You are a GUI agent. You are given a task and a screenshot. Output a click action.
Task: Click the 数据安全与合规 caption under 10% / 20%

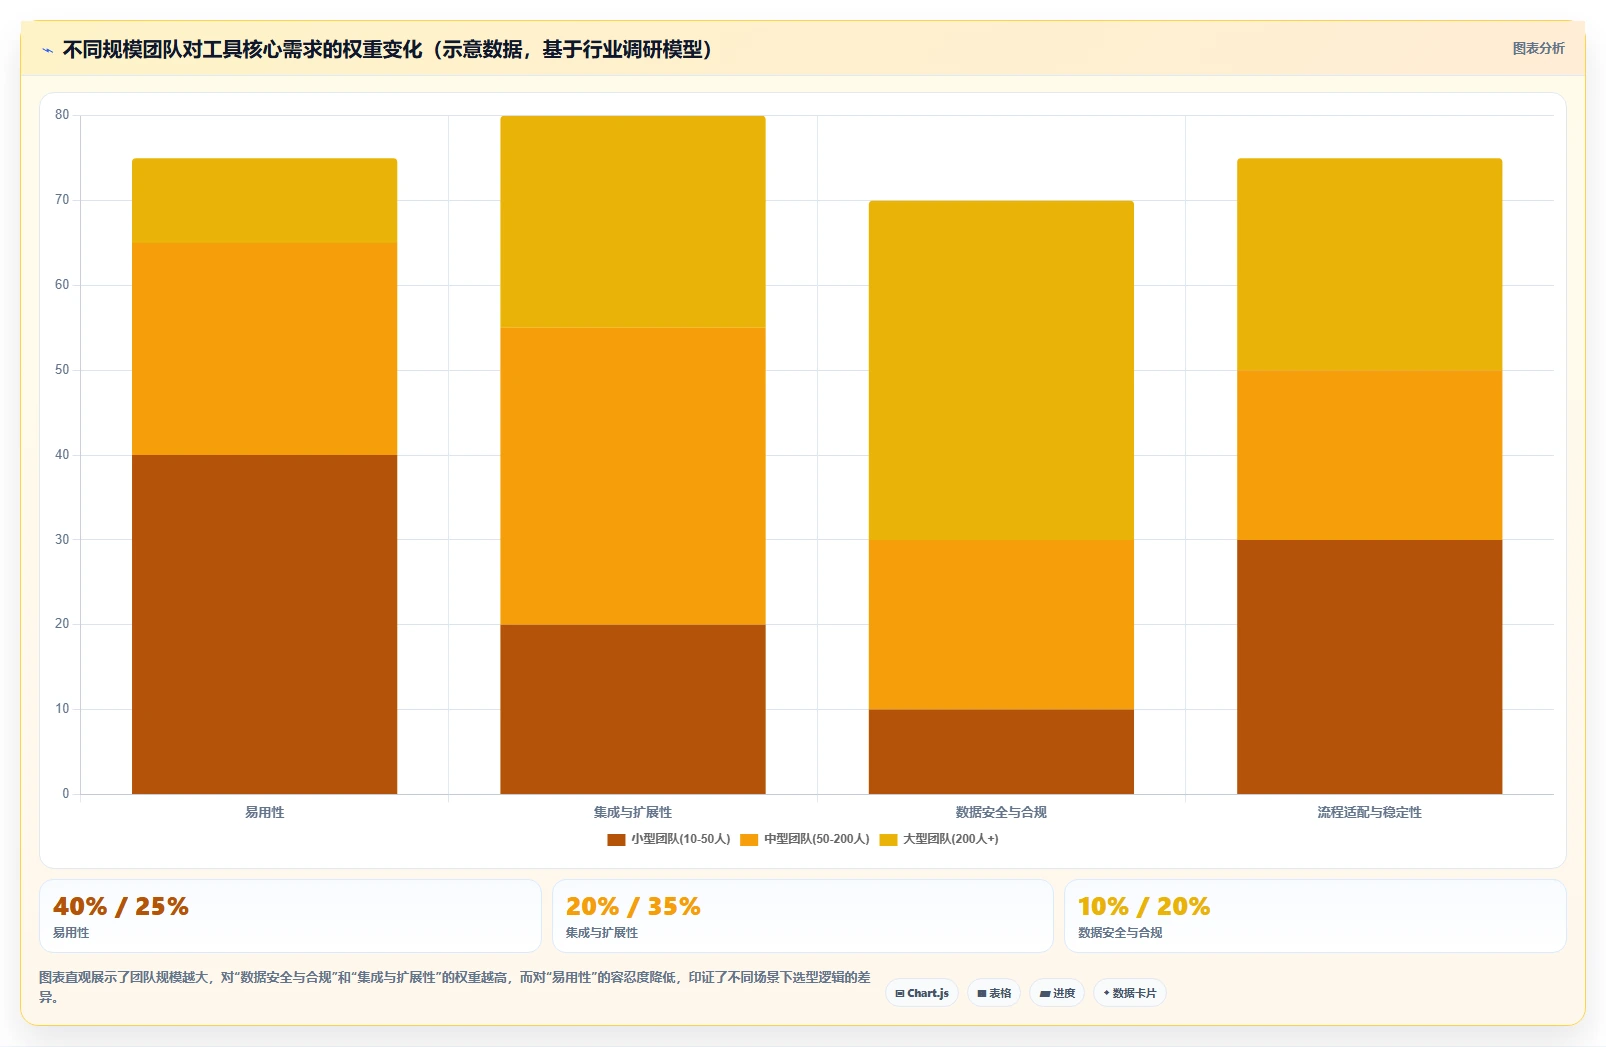point(1120,933)
